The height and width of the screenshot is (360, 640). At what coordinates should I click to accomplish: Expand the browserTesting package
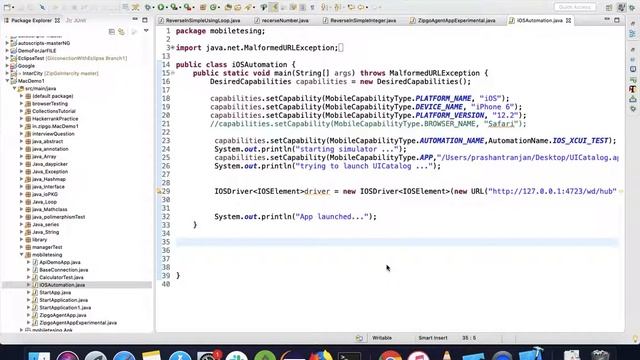tap(22, 104)
